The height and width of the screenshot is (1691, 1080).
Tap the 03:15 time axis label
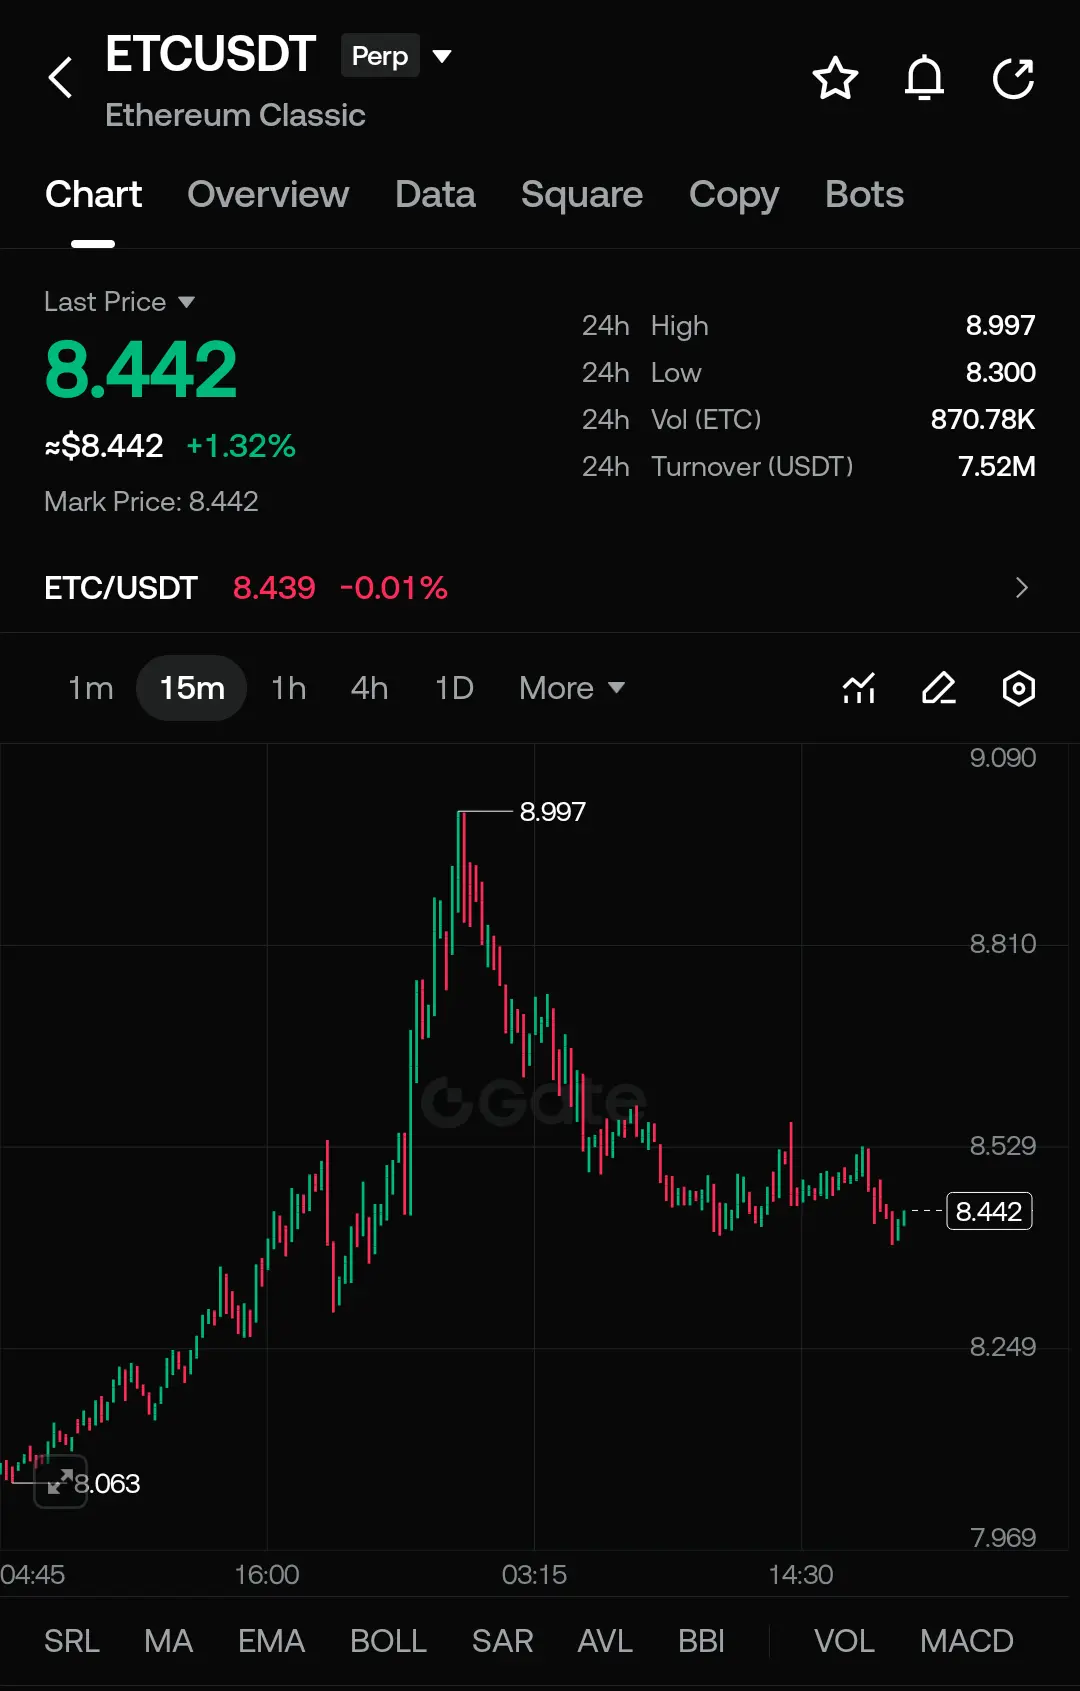click(x=534, y=1575)
